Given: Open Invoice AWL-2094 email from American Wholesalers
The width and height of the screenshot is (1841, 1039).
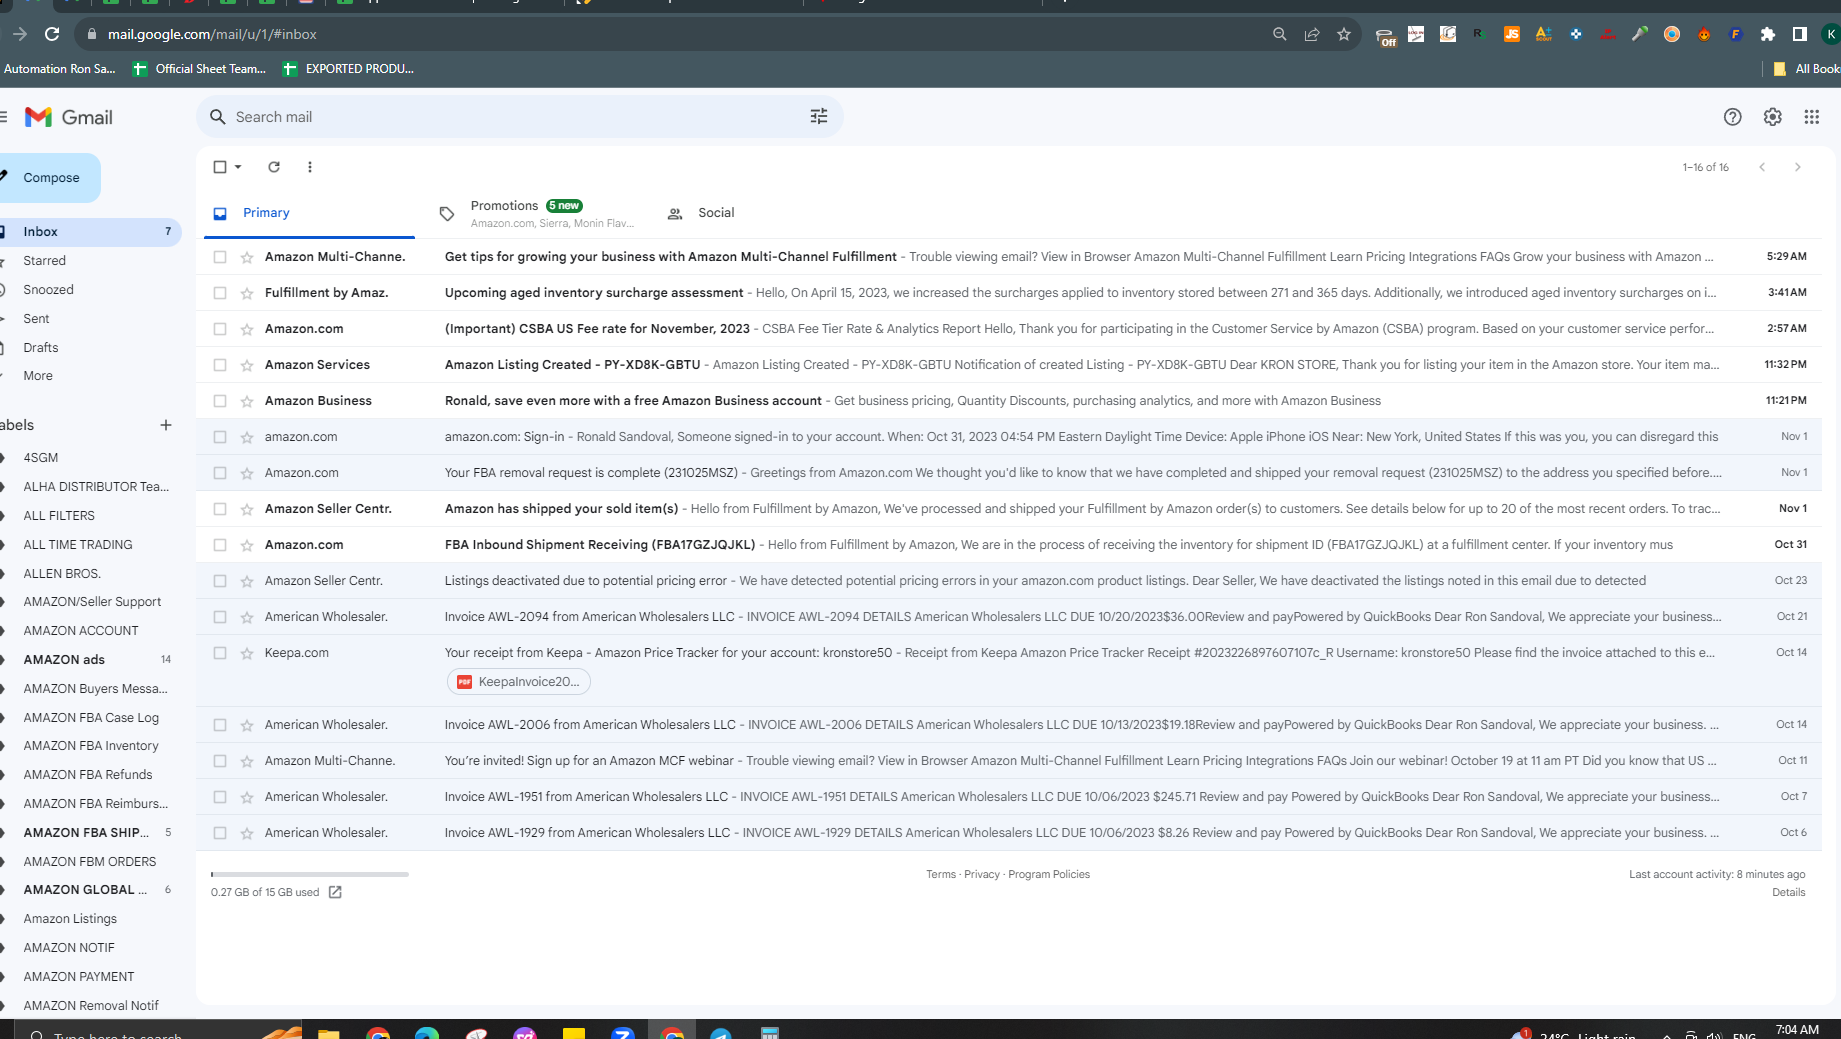Looking at the screenshot, I should click(1009, 617).
